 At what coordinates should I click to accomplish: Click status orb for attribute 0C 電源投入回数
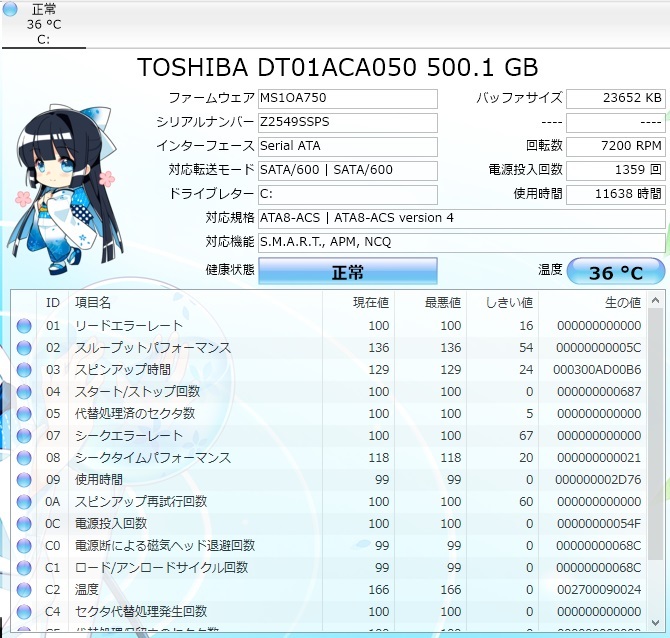(x=24, y=524)
